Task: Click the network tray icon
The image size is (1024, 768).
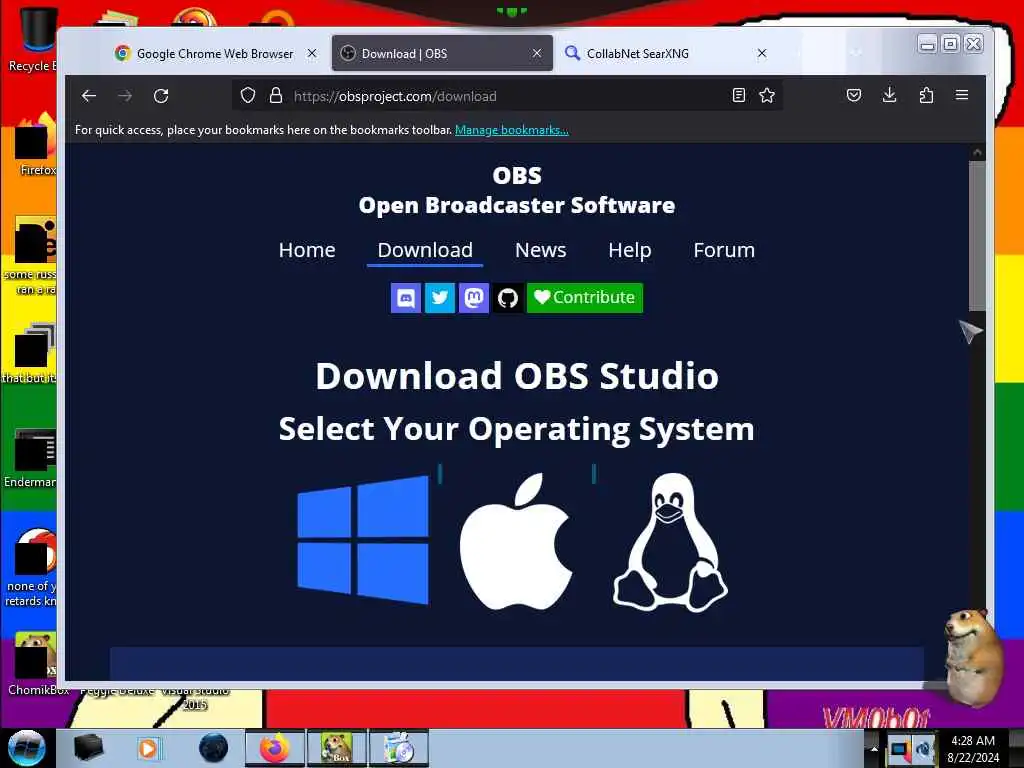Action: coord(900,749)
